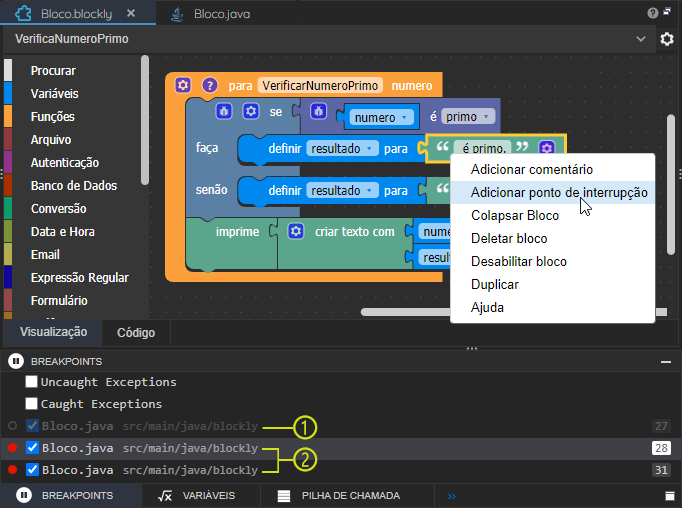The width and height of the screenshot is (682, 508).
Task: Enable the disabled Bloco.java line 27 breakpoint checkbox
Action: click(x=32, y=425)
